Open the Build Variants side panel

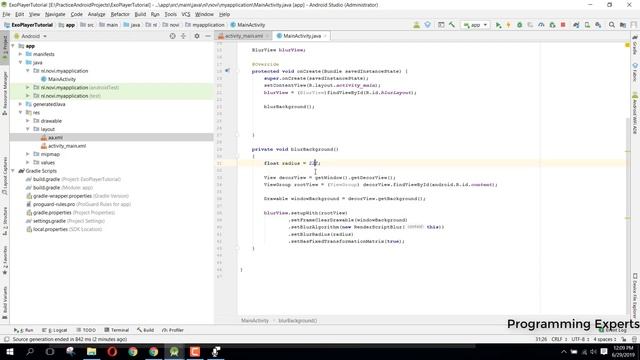pos(4,302)
